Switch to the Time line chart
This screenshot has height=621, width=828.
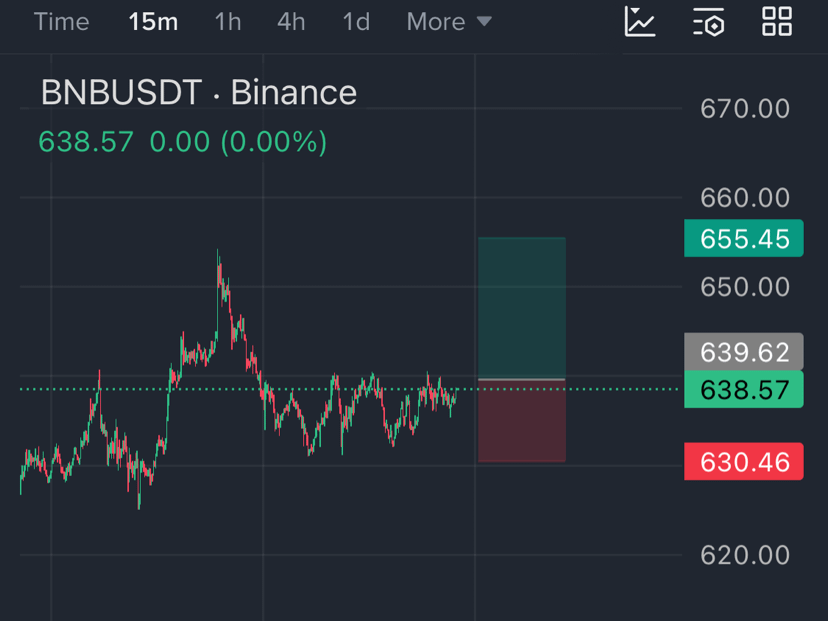pyautogui.click(x=61, y=22)
